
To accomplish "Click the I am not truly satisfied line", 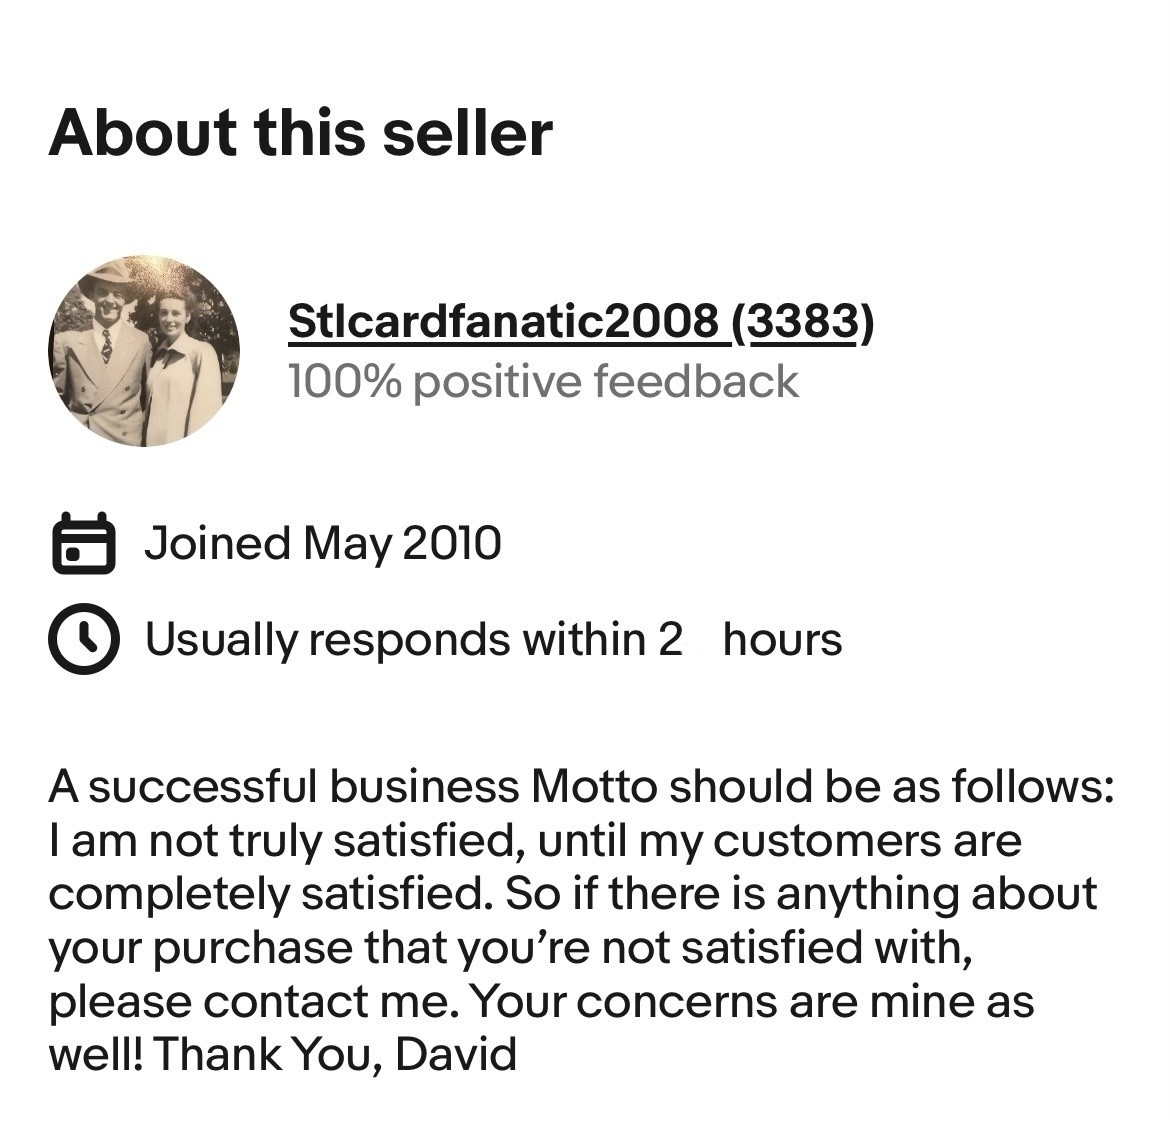I will [535, 841].
